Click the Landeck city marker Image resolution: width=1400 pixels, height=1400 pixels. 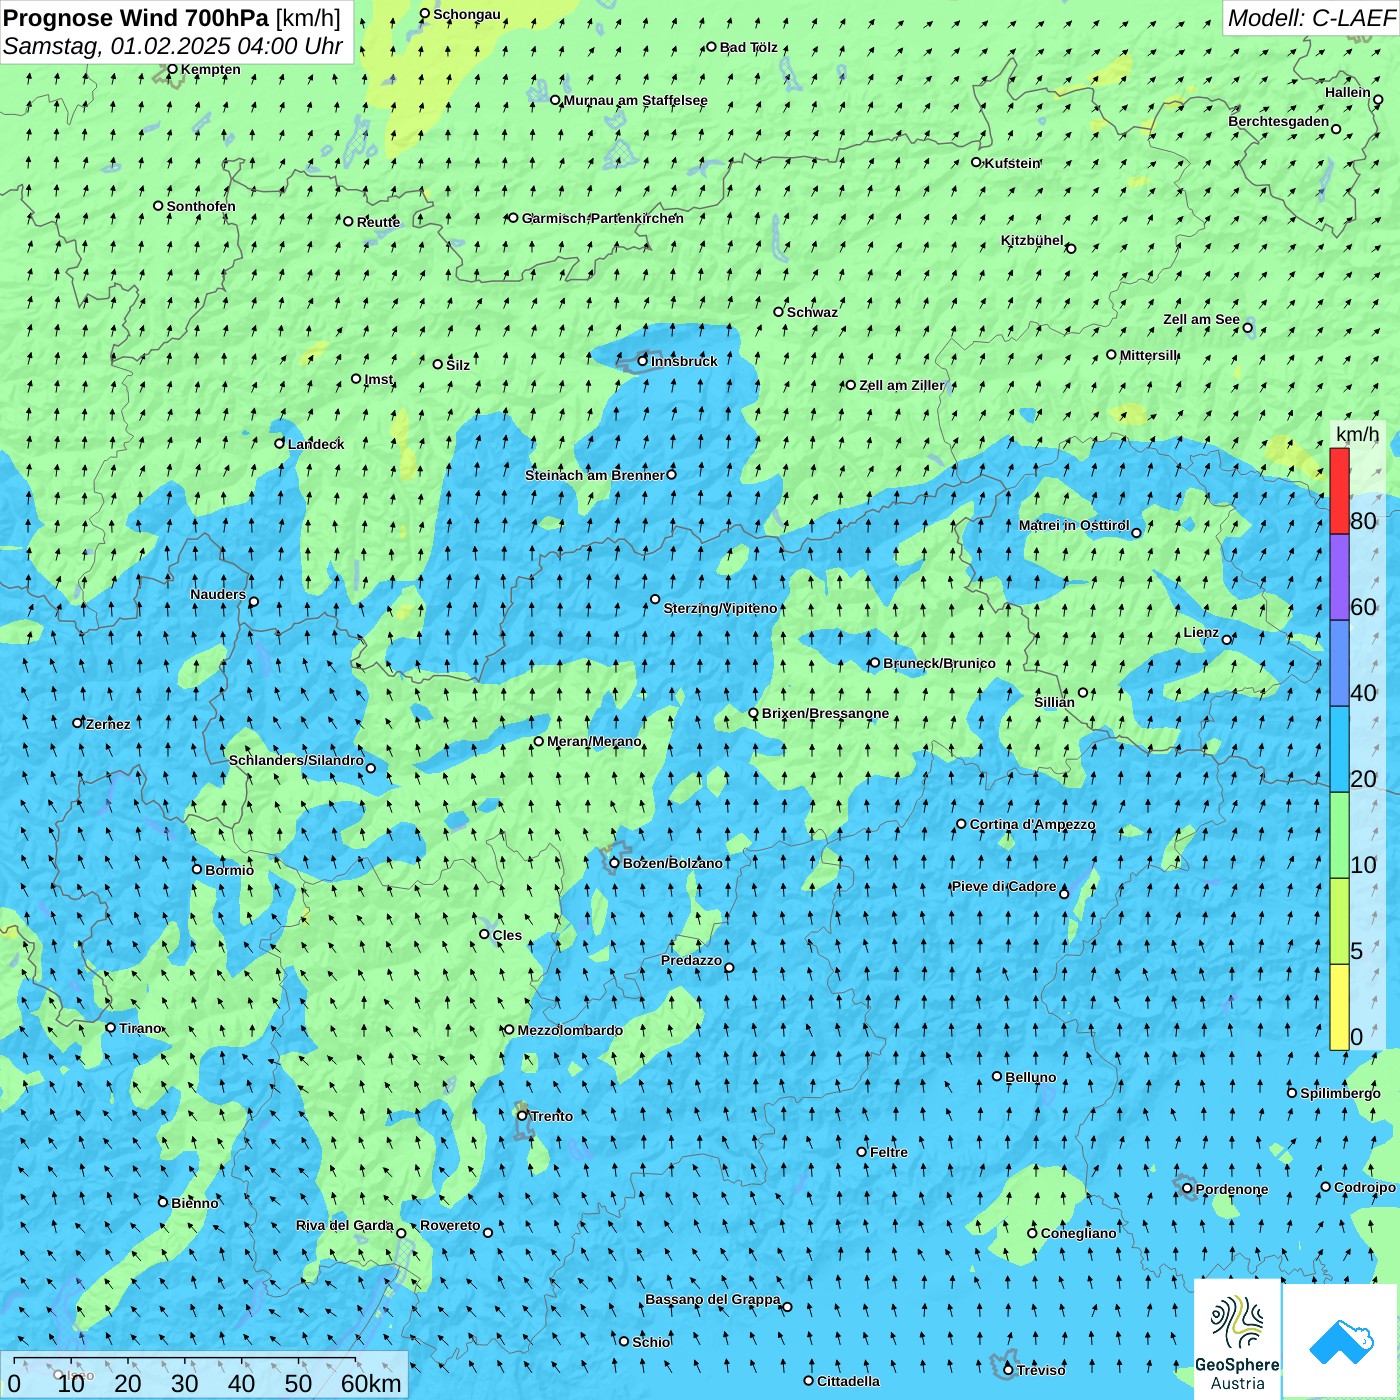pyautogui.click(x=280, y=443)
